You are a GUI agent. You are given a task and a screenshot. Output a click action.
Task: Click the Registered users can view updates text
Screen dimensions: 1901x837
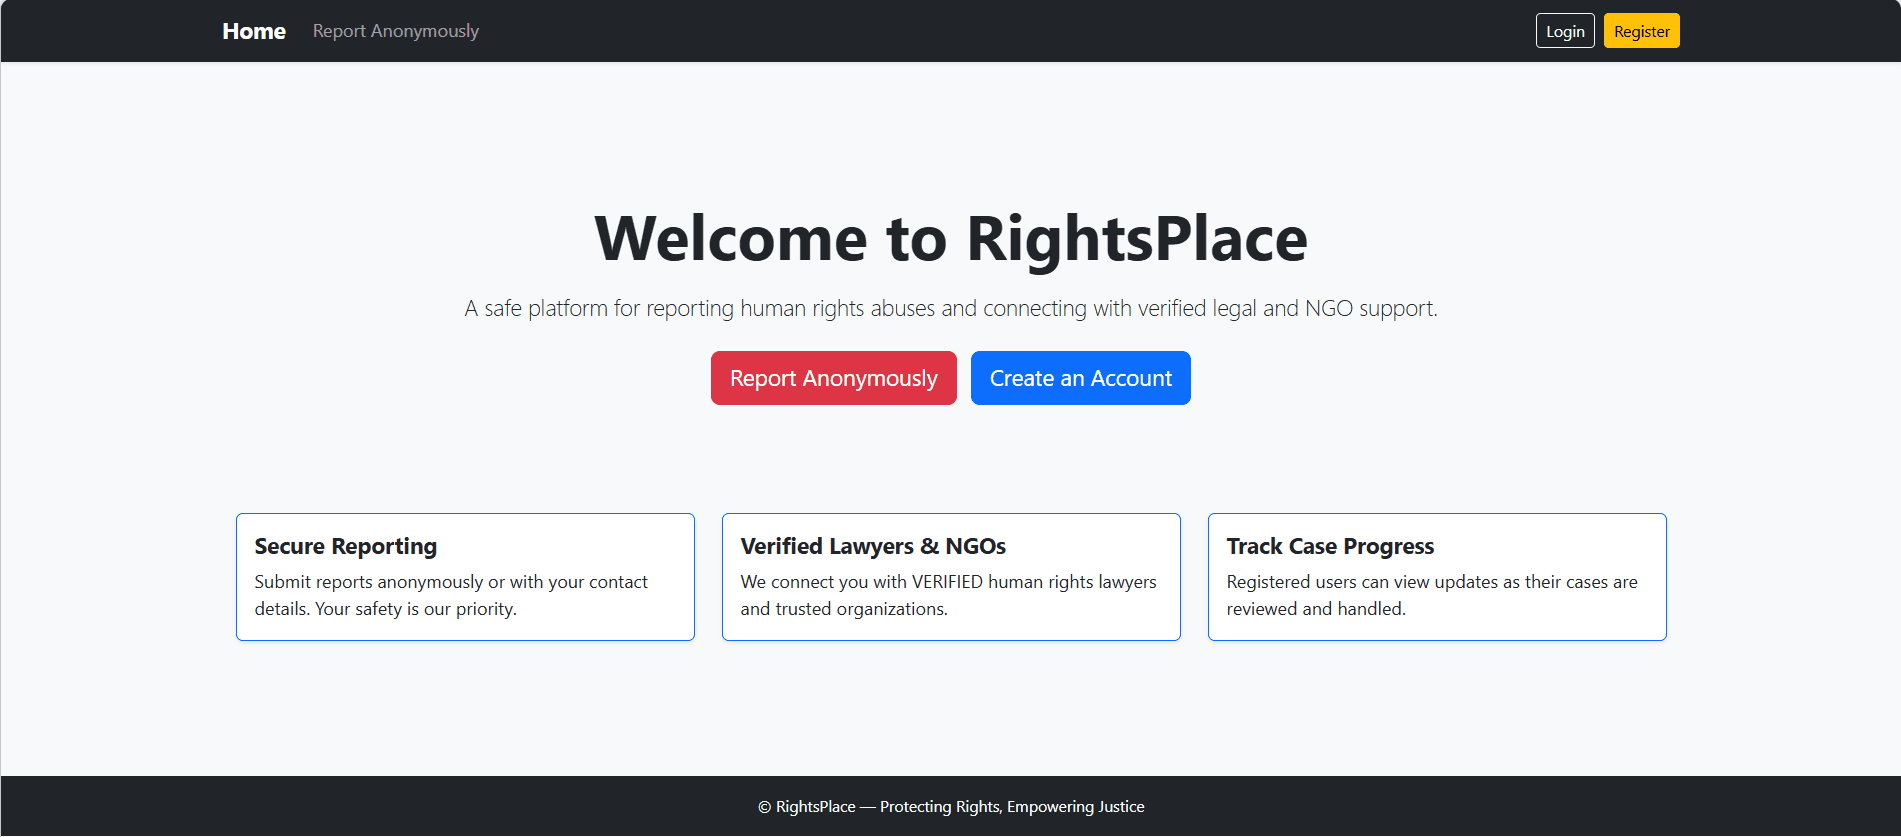point(1432,595)
